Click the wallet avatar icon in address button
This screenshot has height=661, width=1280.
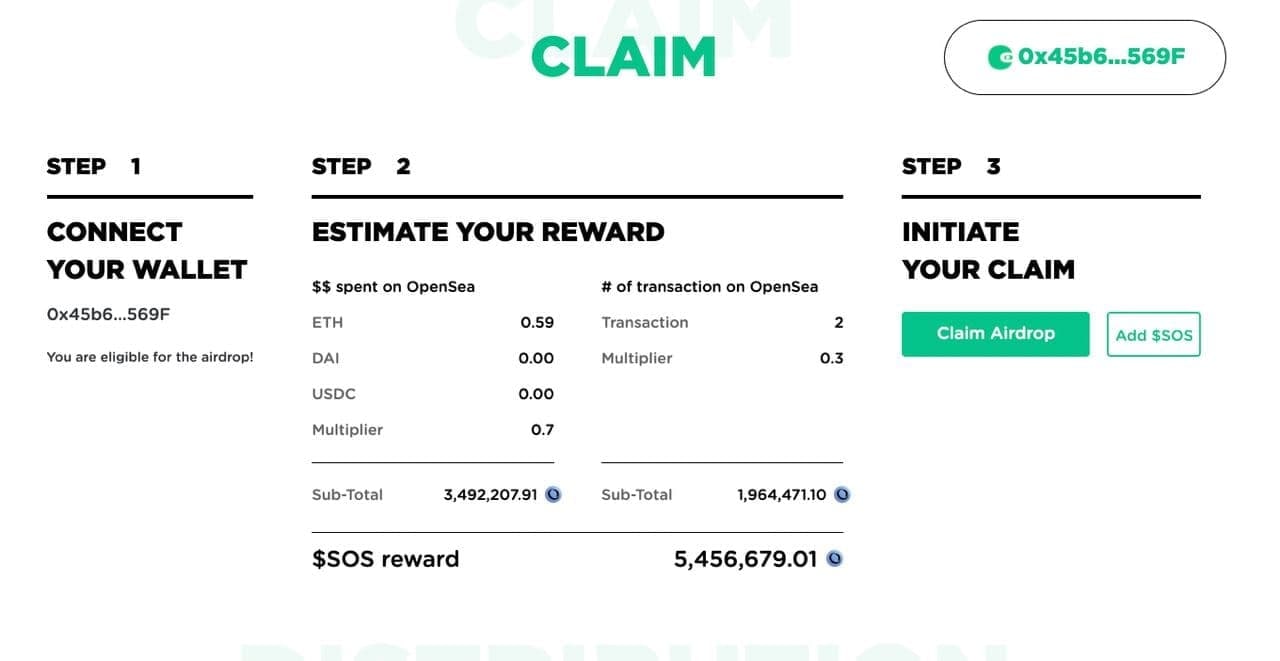point(999,57)
